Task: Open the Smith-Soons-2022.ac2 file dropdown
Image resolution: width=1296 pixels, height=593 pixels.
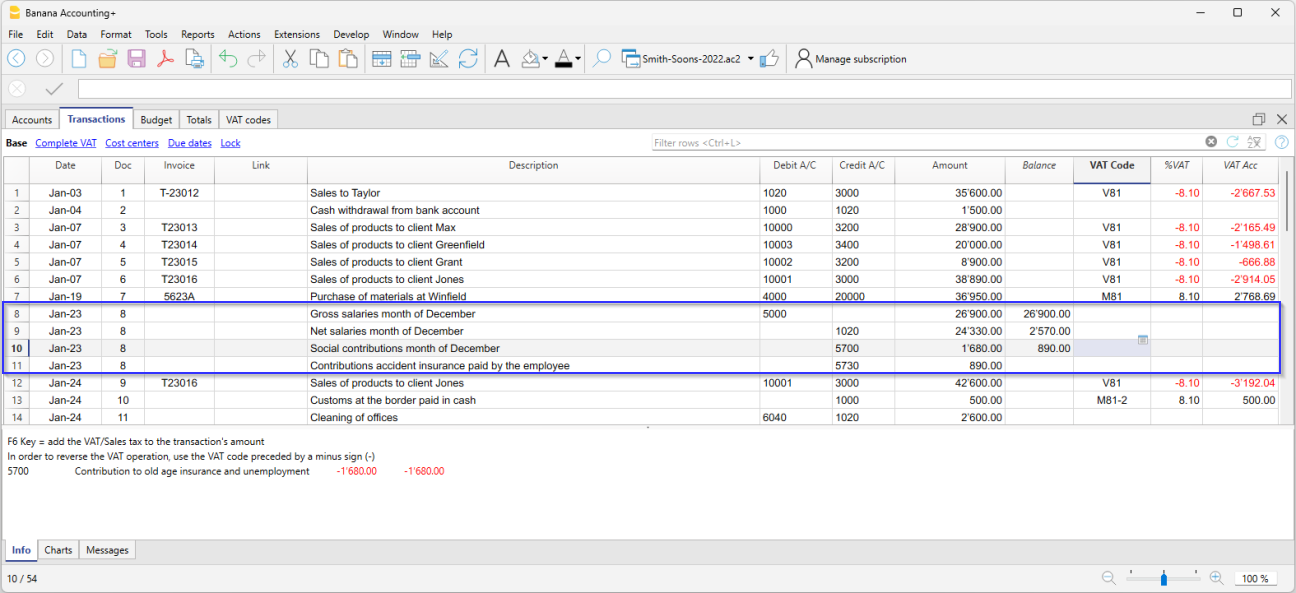Action: click(750, 59)
